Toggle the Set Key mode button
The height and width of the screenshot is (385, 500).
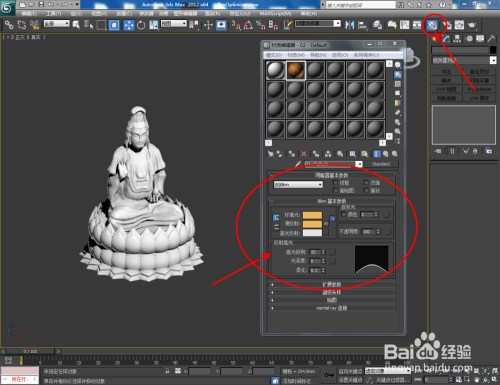tap(351, 380)
